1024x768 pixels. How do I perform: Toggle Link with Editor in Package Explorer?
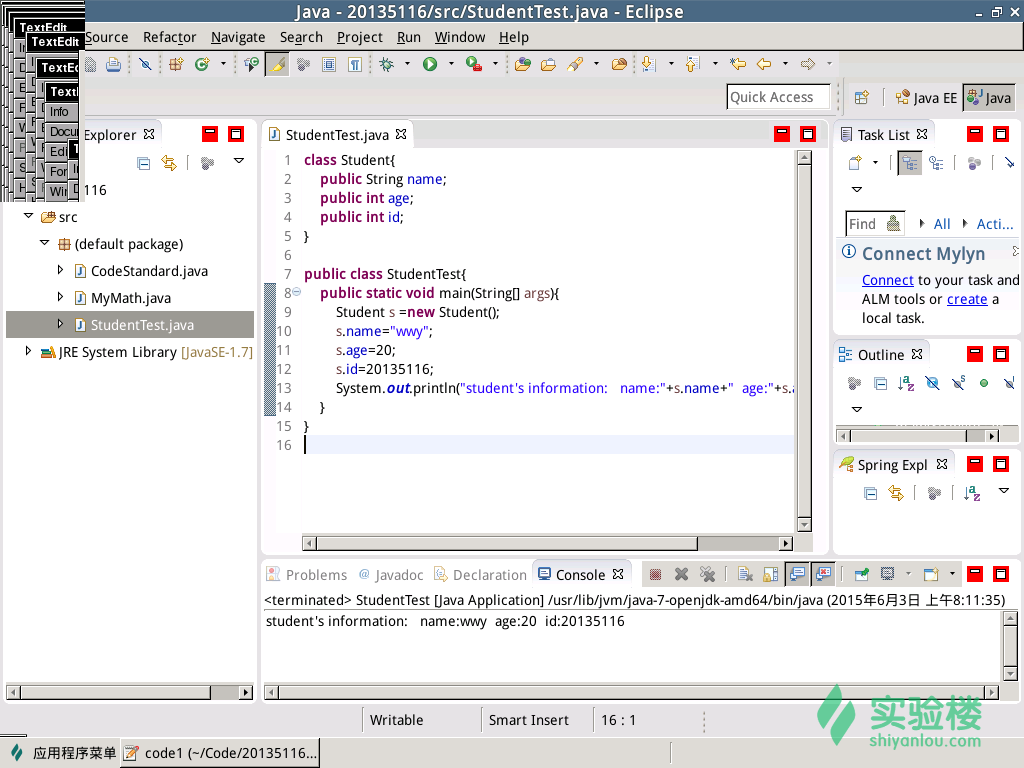point(169,163)
